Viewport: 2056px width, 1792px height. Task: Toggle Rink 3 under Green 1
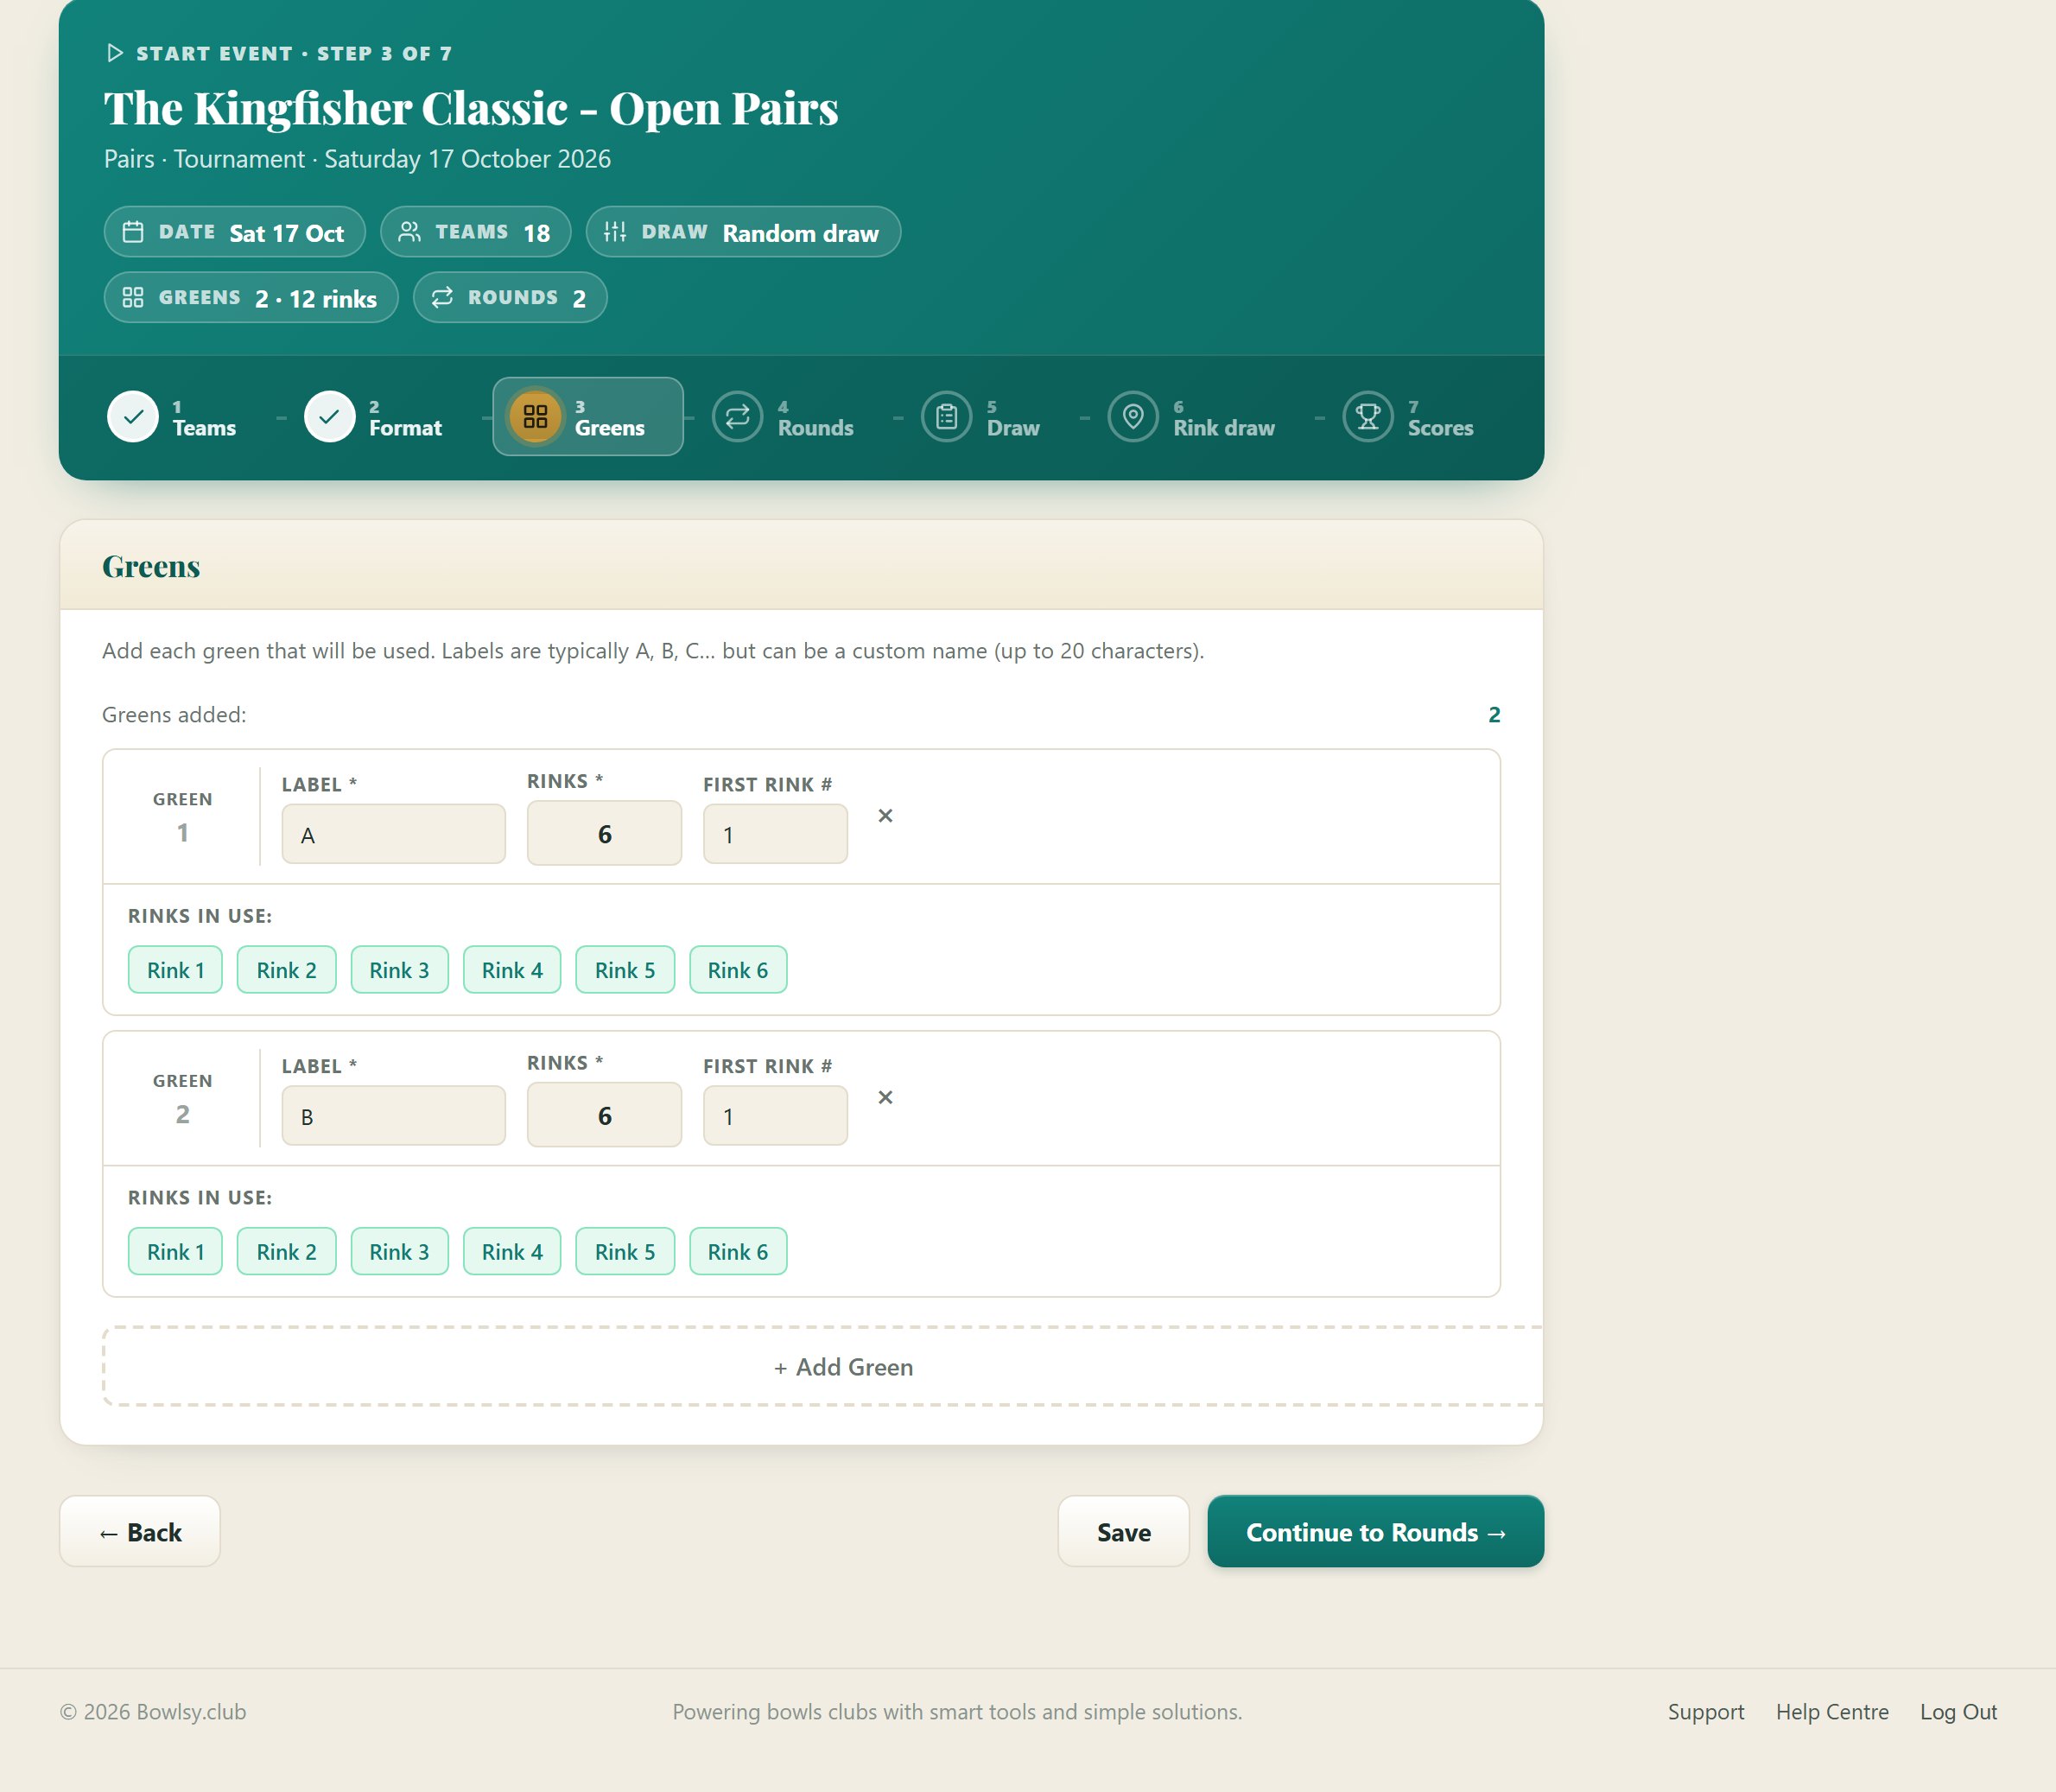point(399,970)
